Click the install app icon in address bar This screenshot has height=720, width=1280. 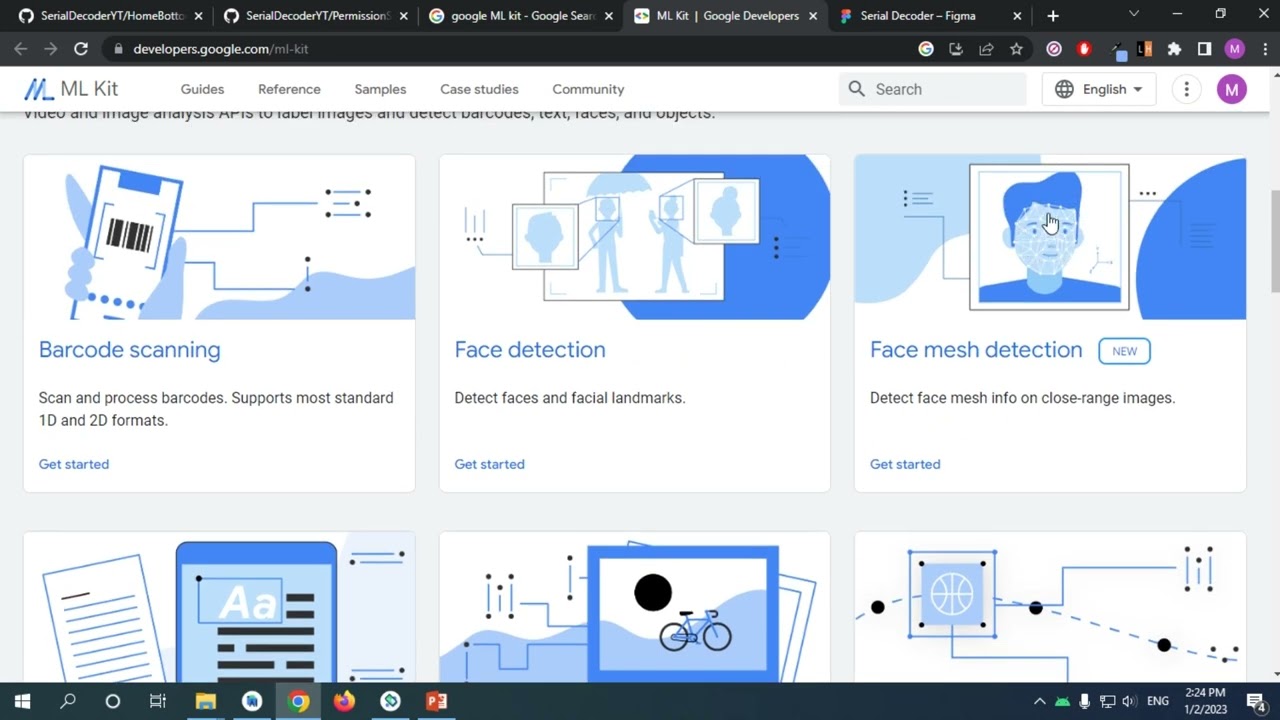956,49
